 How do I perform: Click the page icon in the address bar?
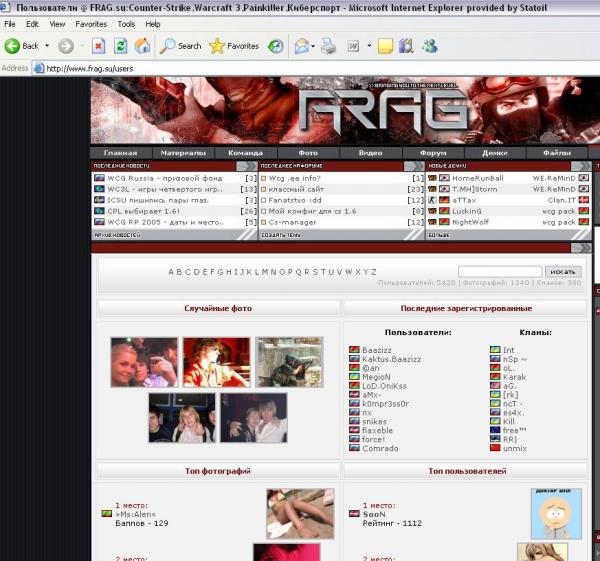(x=39, y=68)
